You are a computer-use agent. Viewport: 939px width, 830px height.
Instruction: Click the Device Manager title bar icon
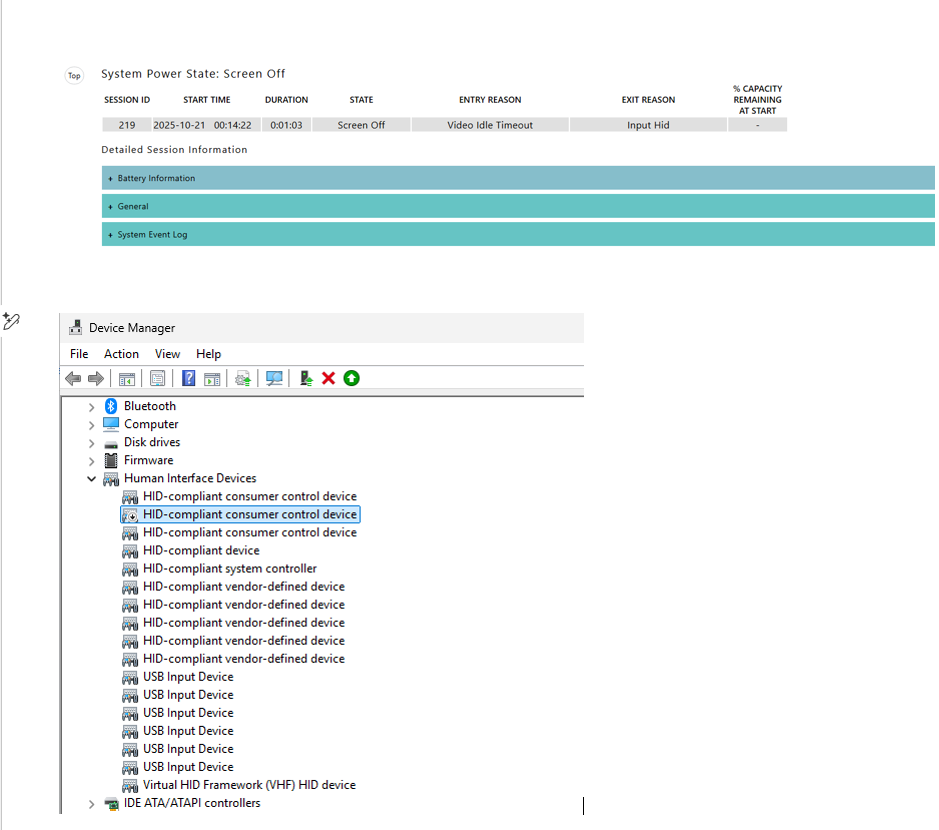(x=75, y=328)
